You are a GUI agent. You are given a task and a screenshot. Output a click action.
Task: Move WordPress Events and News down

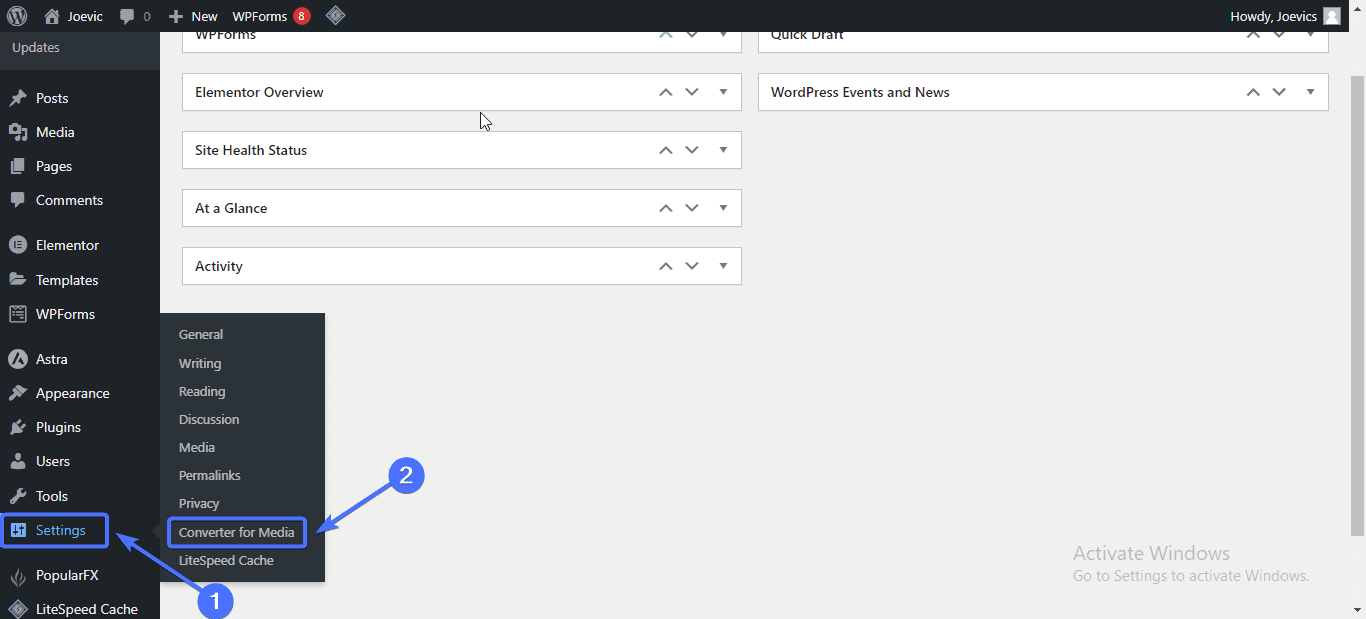click(x=1279, y=92)
